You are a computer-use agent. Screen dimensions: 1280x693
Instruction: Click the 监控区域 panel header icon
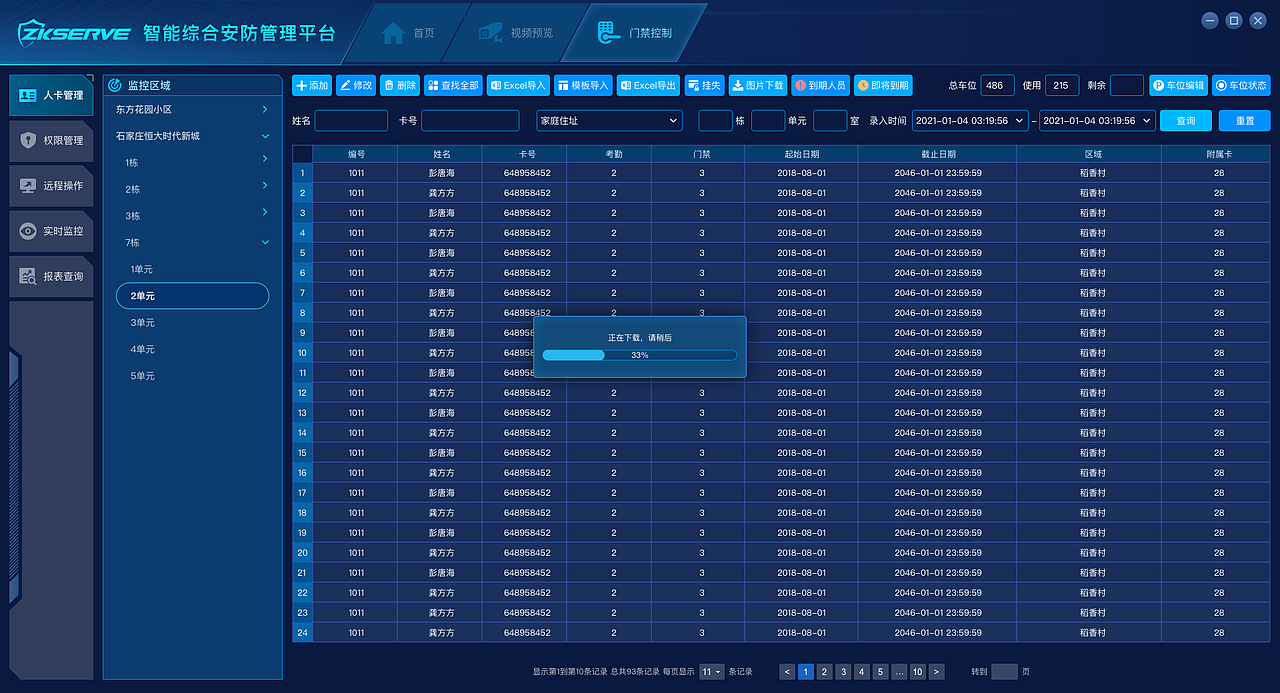point(114,86)
